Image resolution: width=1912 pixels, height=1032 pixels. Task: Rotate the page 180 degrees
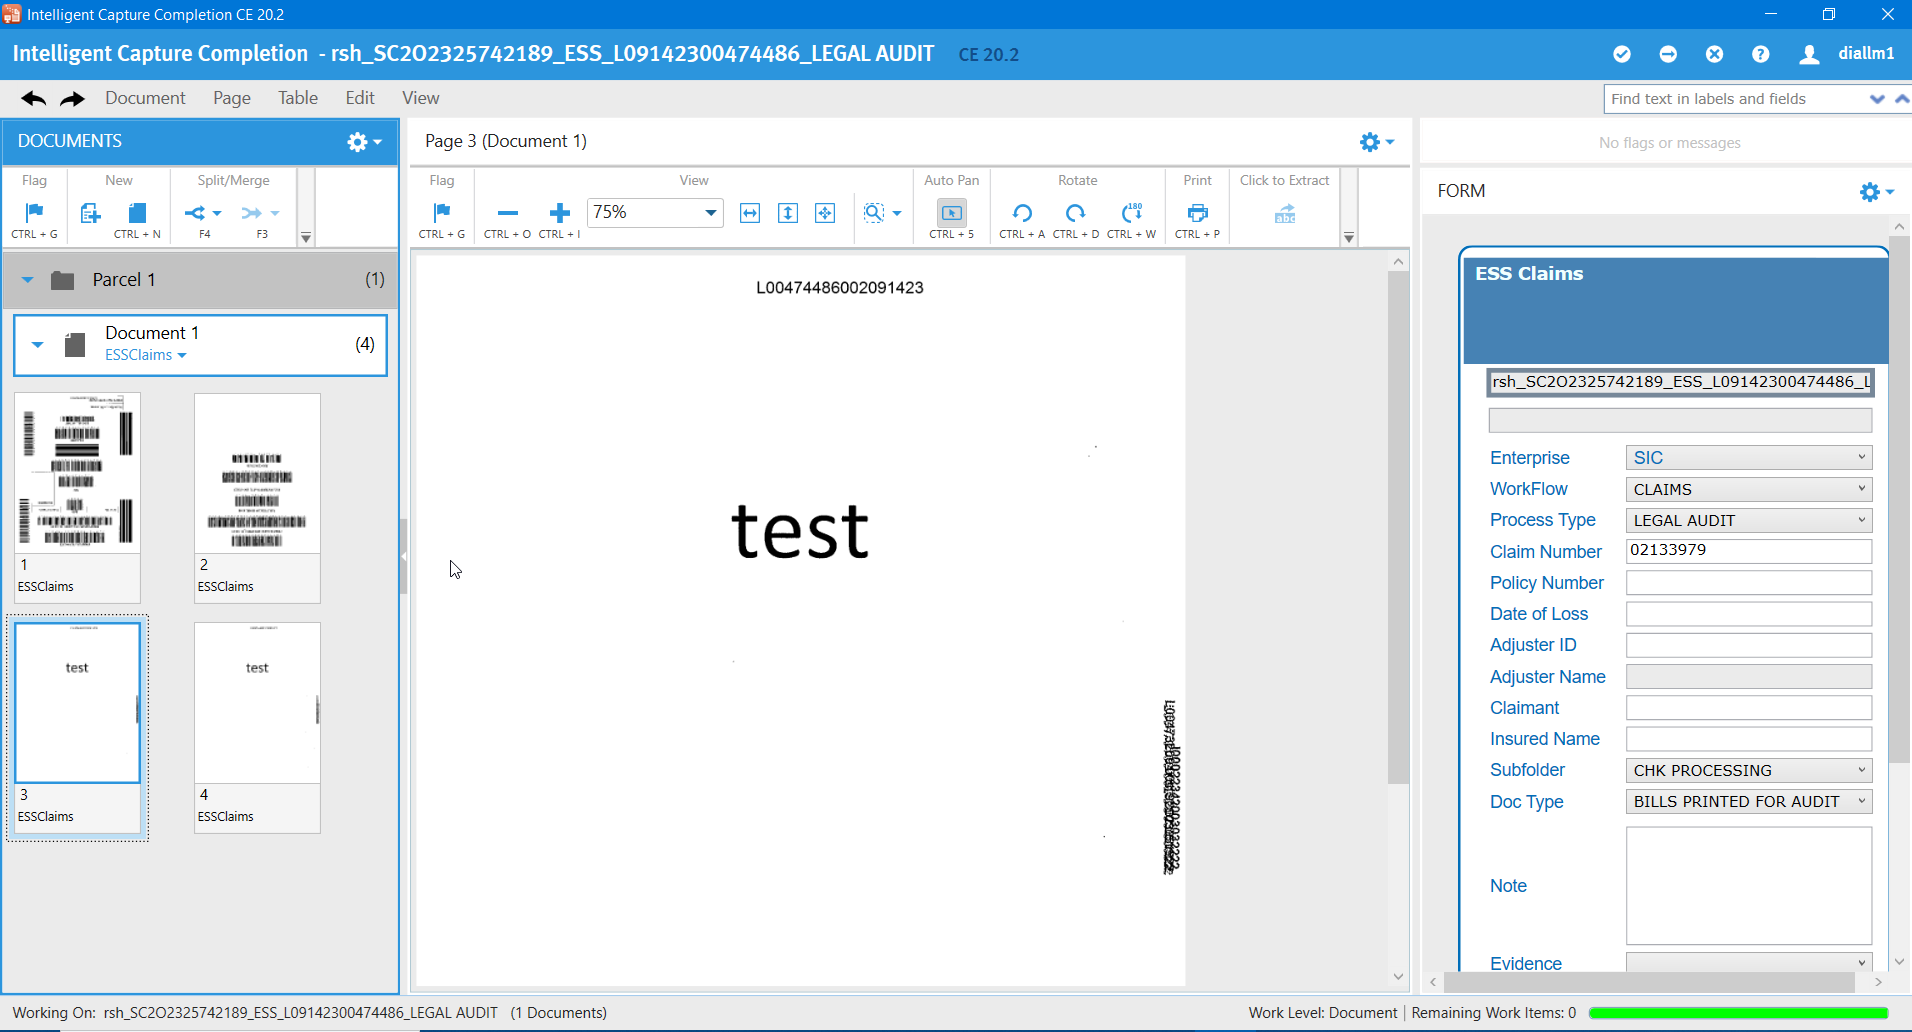coord(1132,213)
